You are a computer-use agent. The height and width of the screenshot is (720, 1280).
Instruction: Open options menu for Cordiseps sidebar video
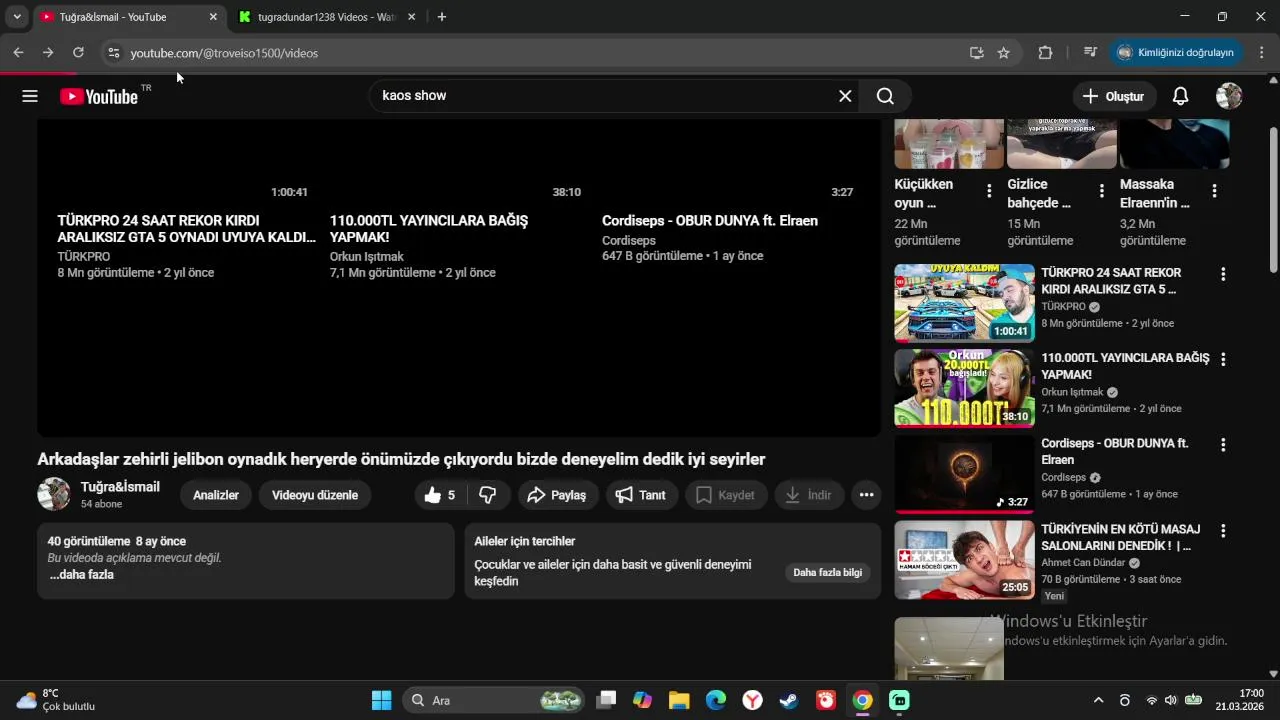coord(1222,445)
